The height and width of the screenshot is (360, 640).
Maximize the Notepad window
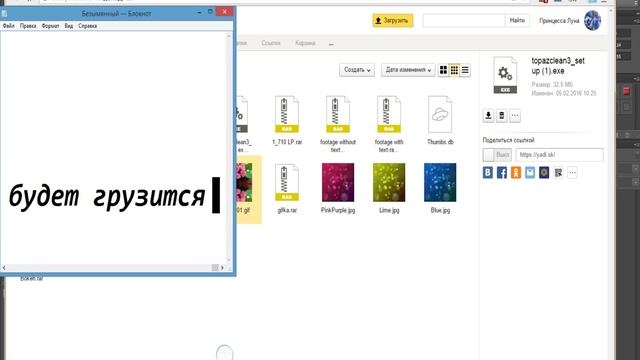point(210,12)
